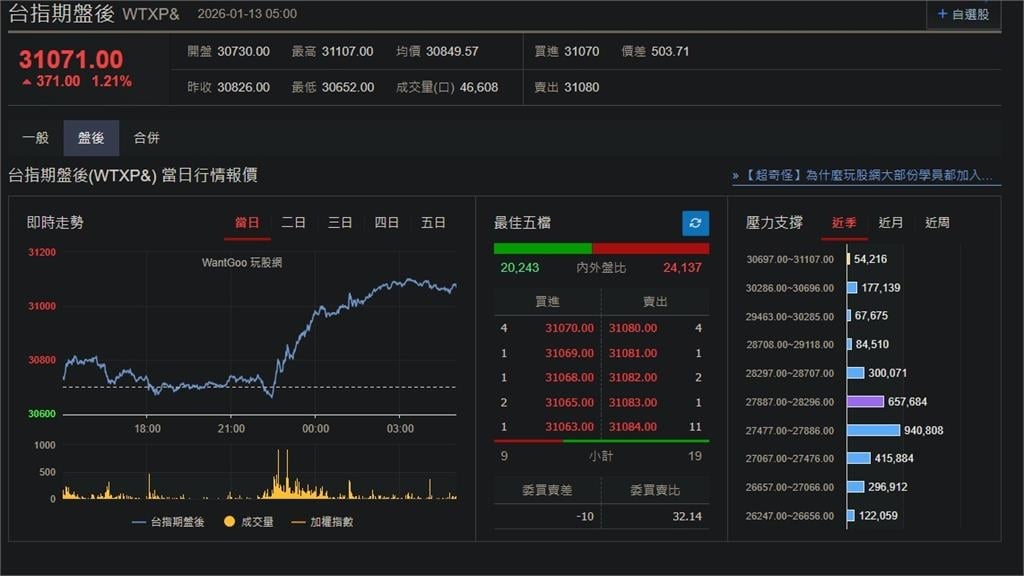Select the 盤後 tab
1024x576 pixels.
92,138
